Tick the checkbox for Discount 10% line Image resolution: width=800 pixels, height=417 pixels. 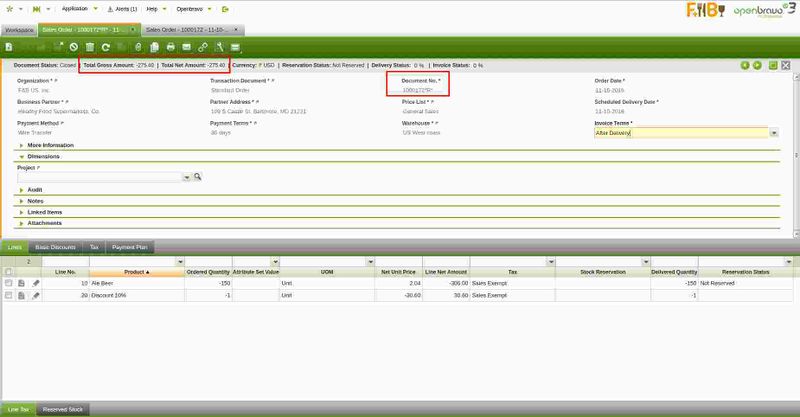click(9, 296)
